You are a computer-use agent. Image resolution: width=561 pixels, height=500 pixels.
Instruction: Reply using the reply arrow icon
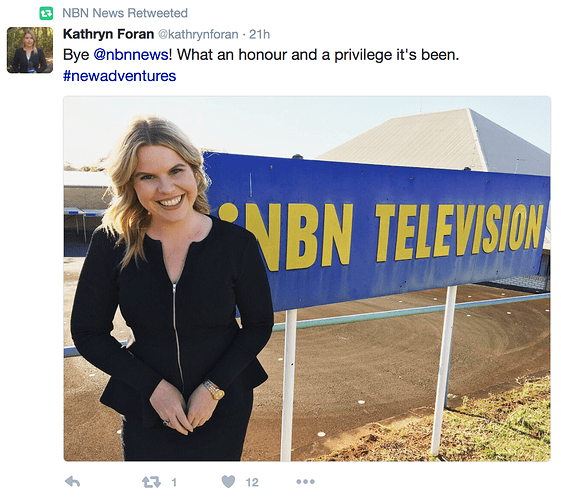tap(72, 482)
